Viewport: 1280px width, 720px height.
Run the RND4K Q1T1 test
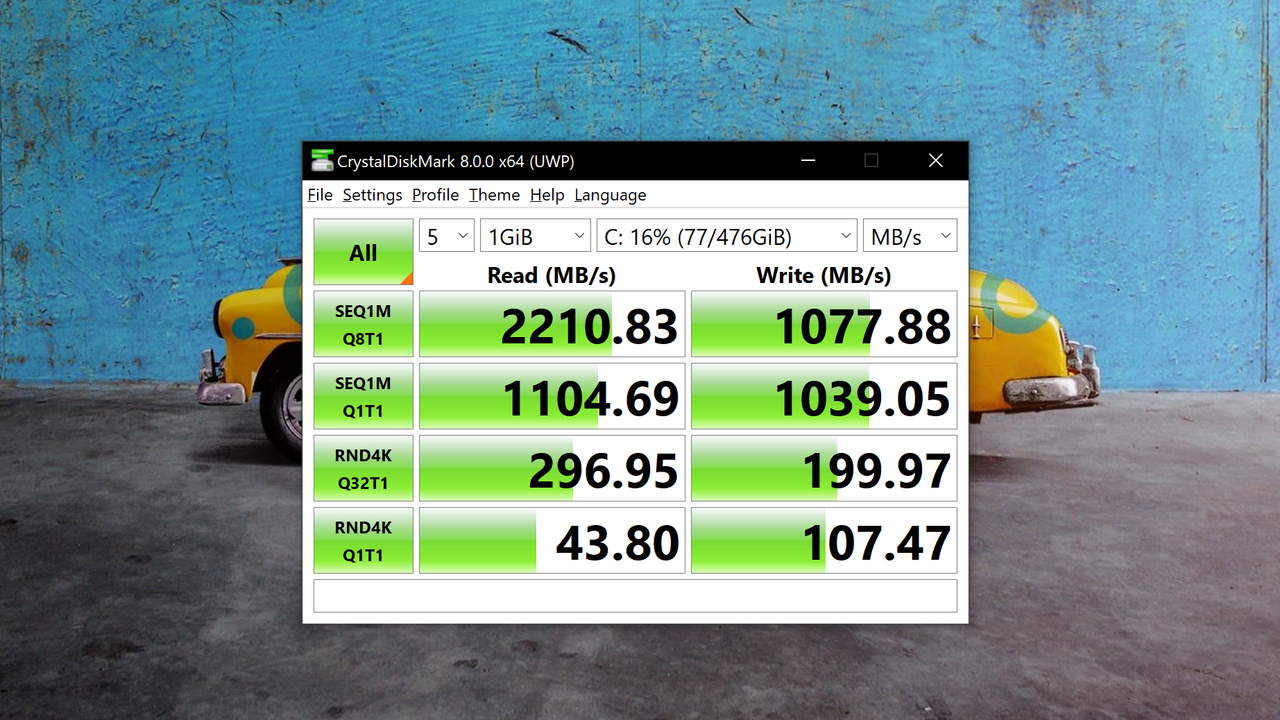pyautogui.click(x=363, y=540)
